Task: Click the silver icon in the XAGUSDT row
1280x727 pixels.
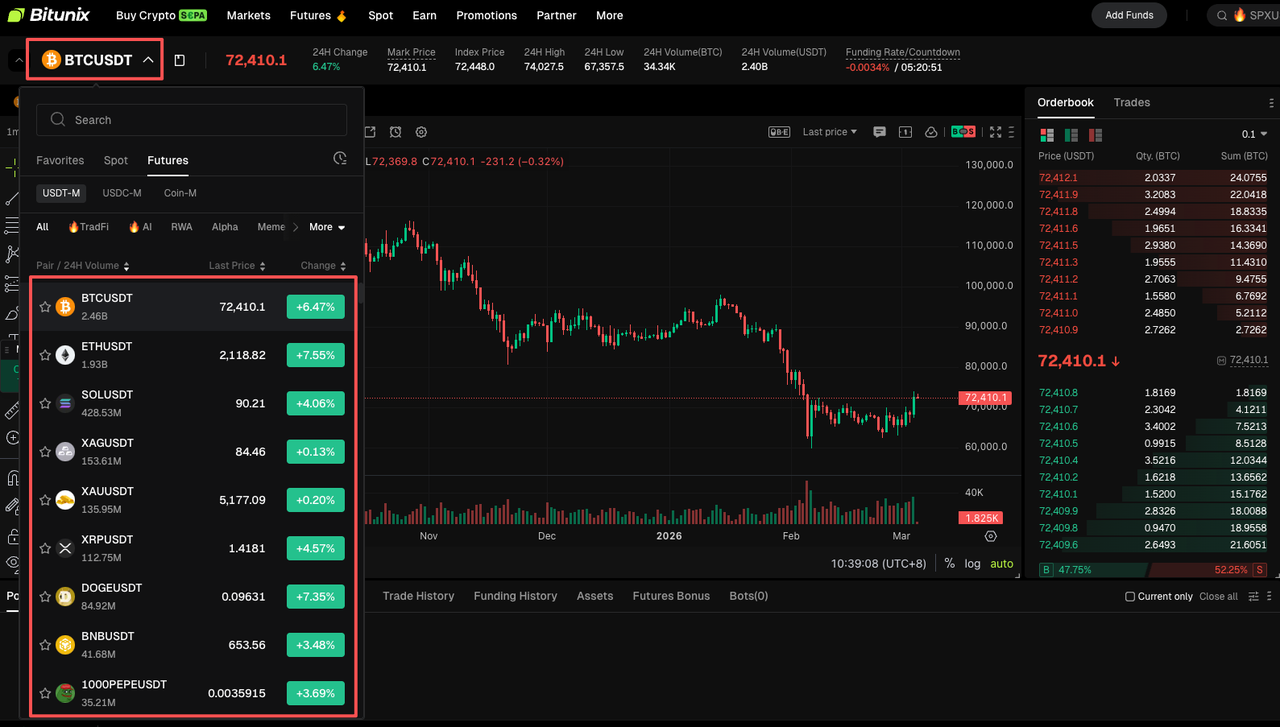Action: [65, 451]
